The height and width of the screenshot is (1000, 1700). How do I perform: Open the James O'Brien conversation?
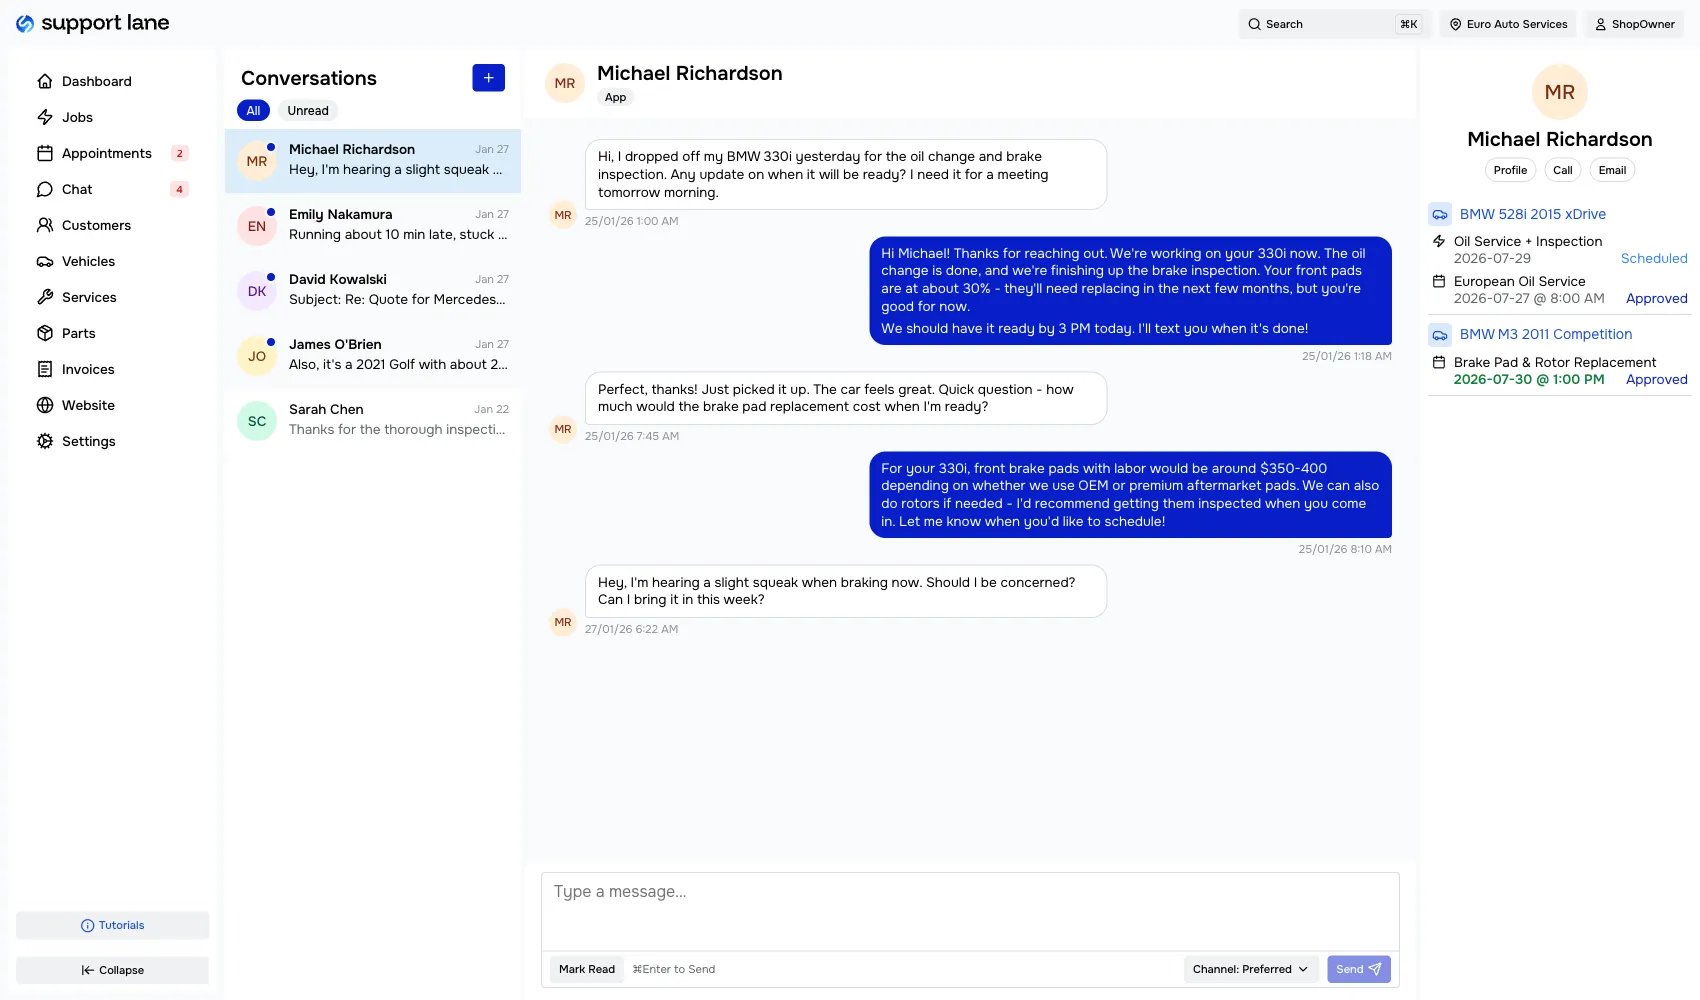point(373,355)
